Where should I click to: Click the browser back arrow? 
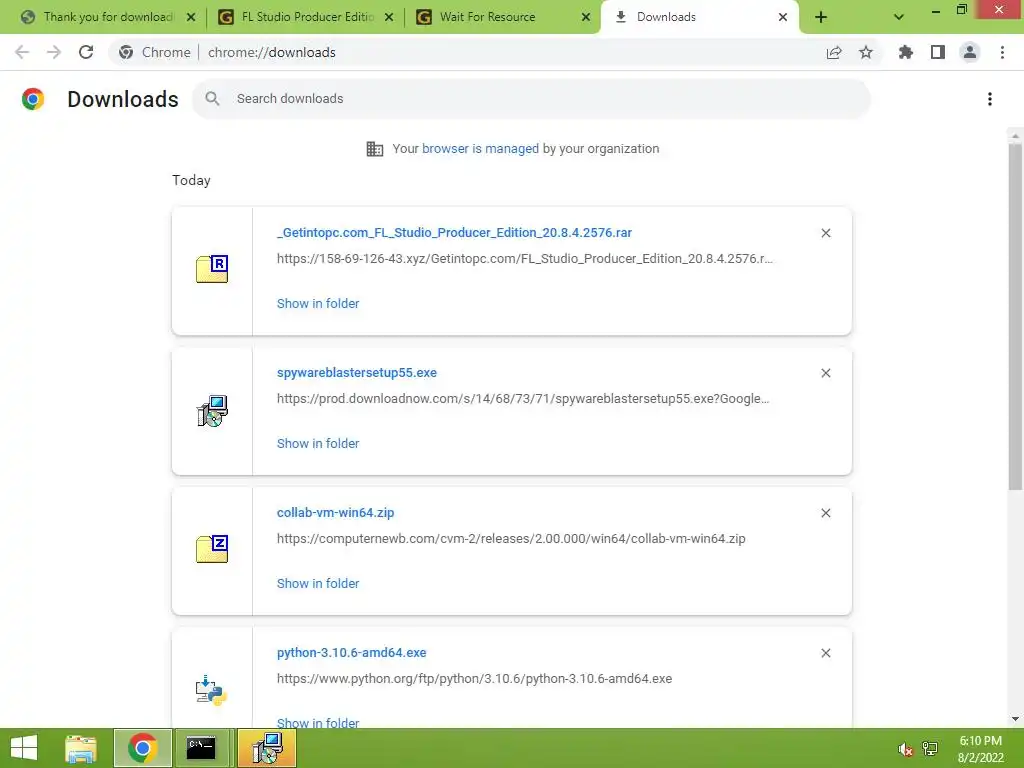click(x=22, y=52)
